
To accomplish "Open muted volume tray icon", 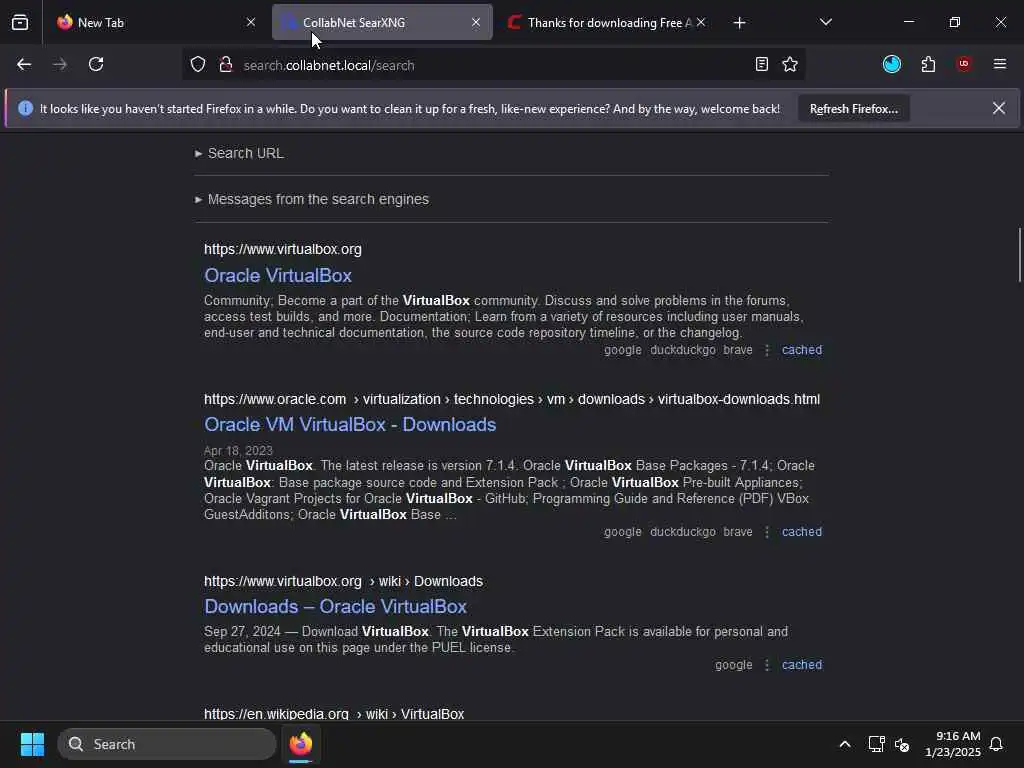I will 902,744.
